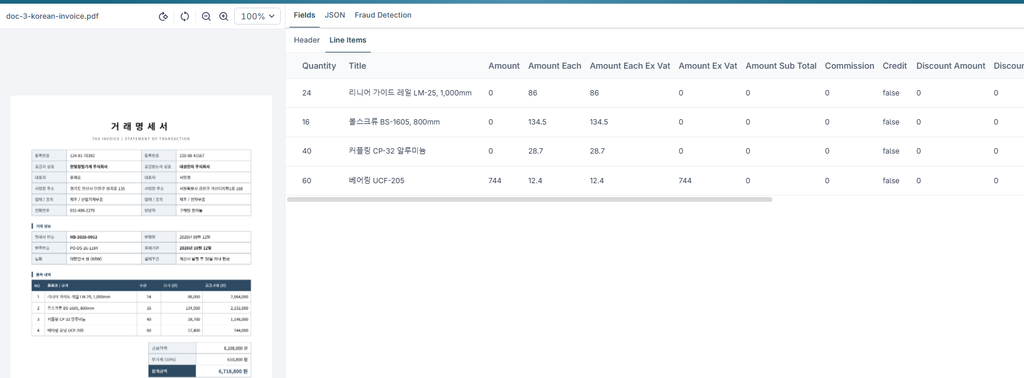
Task: Select the quantity cell showing 60
Action: click(x=307, y=181)
